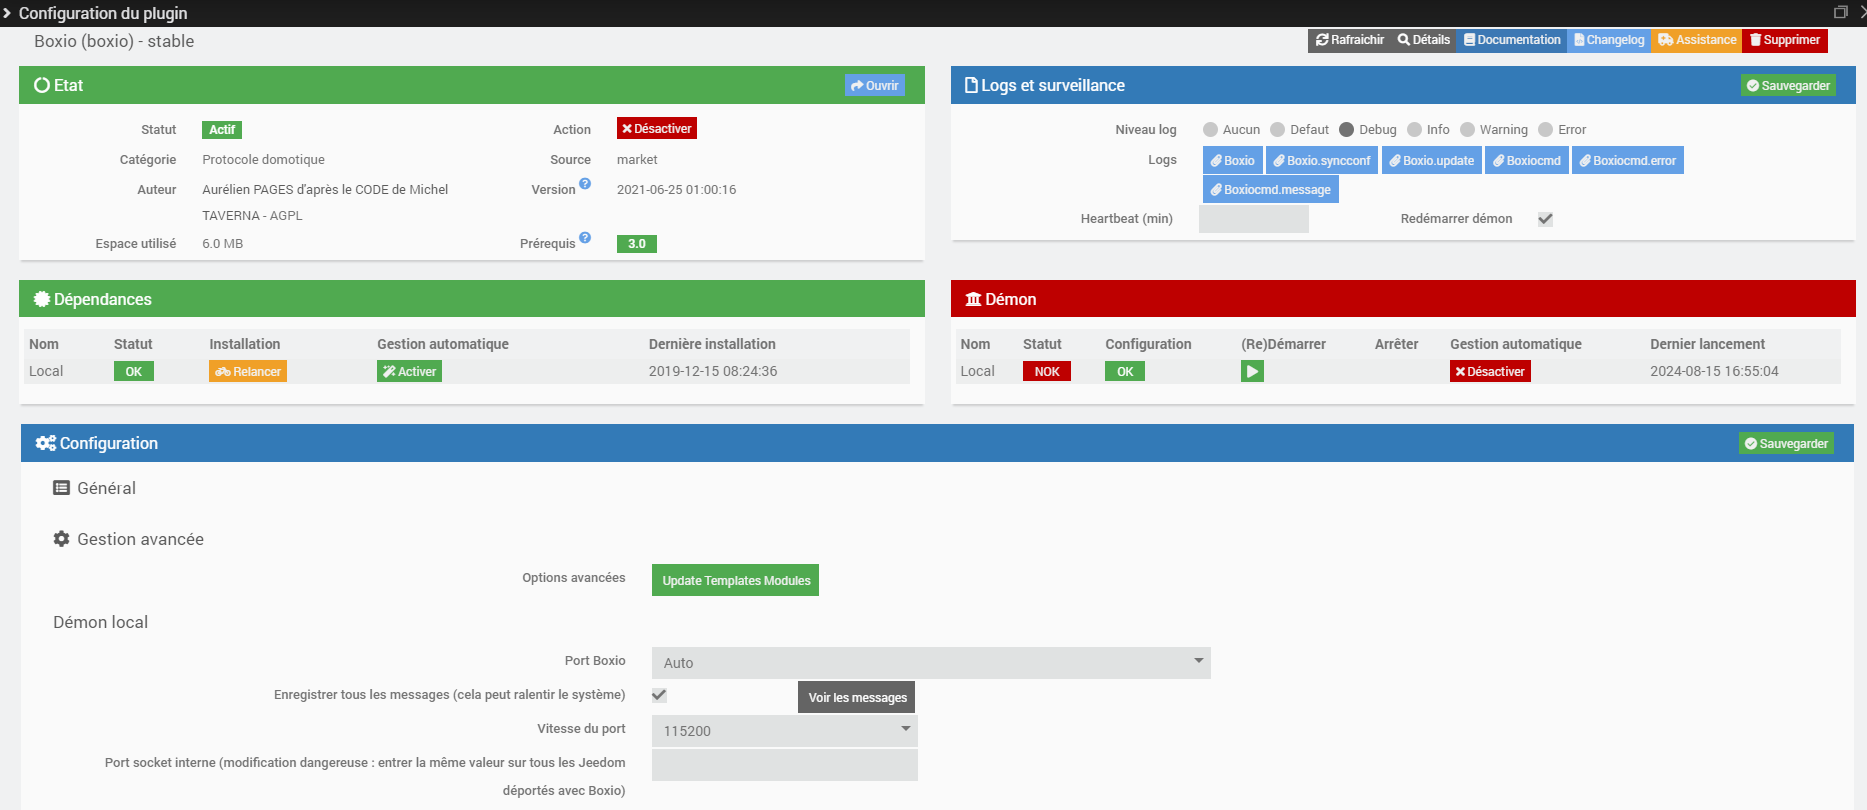Select the Defaut log level
Viewport: 1867px width, 810px height.
[1277, 130]
